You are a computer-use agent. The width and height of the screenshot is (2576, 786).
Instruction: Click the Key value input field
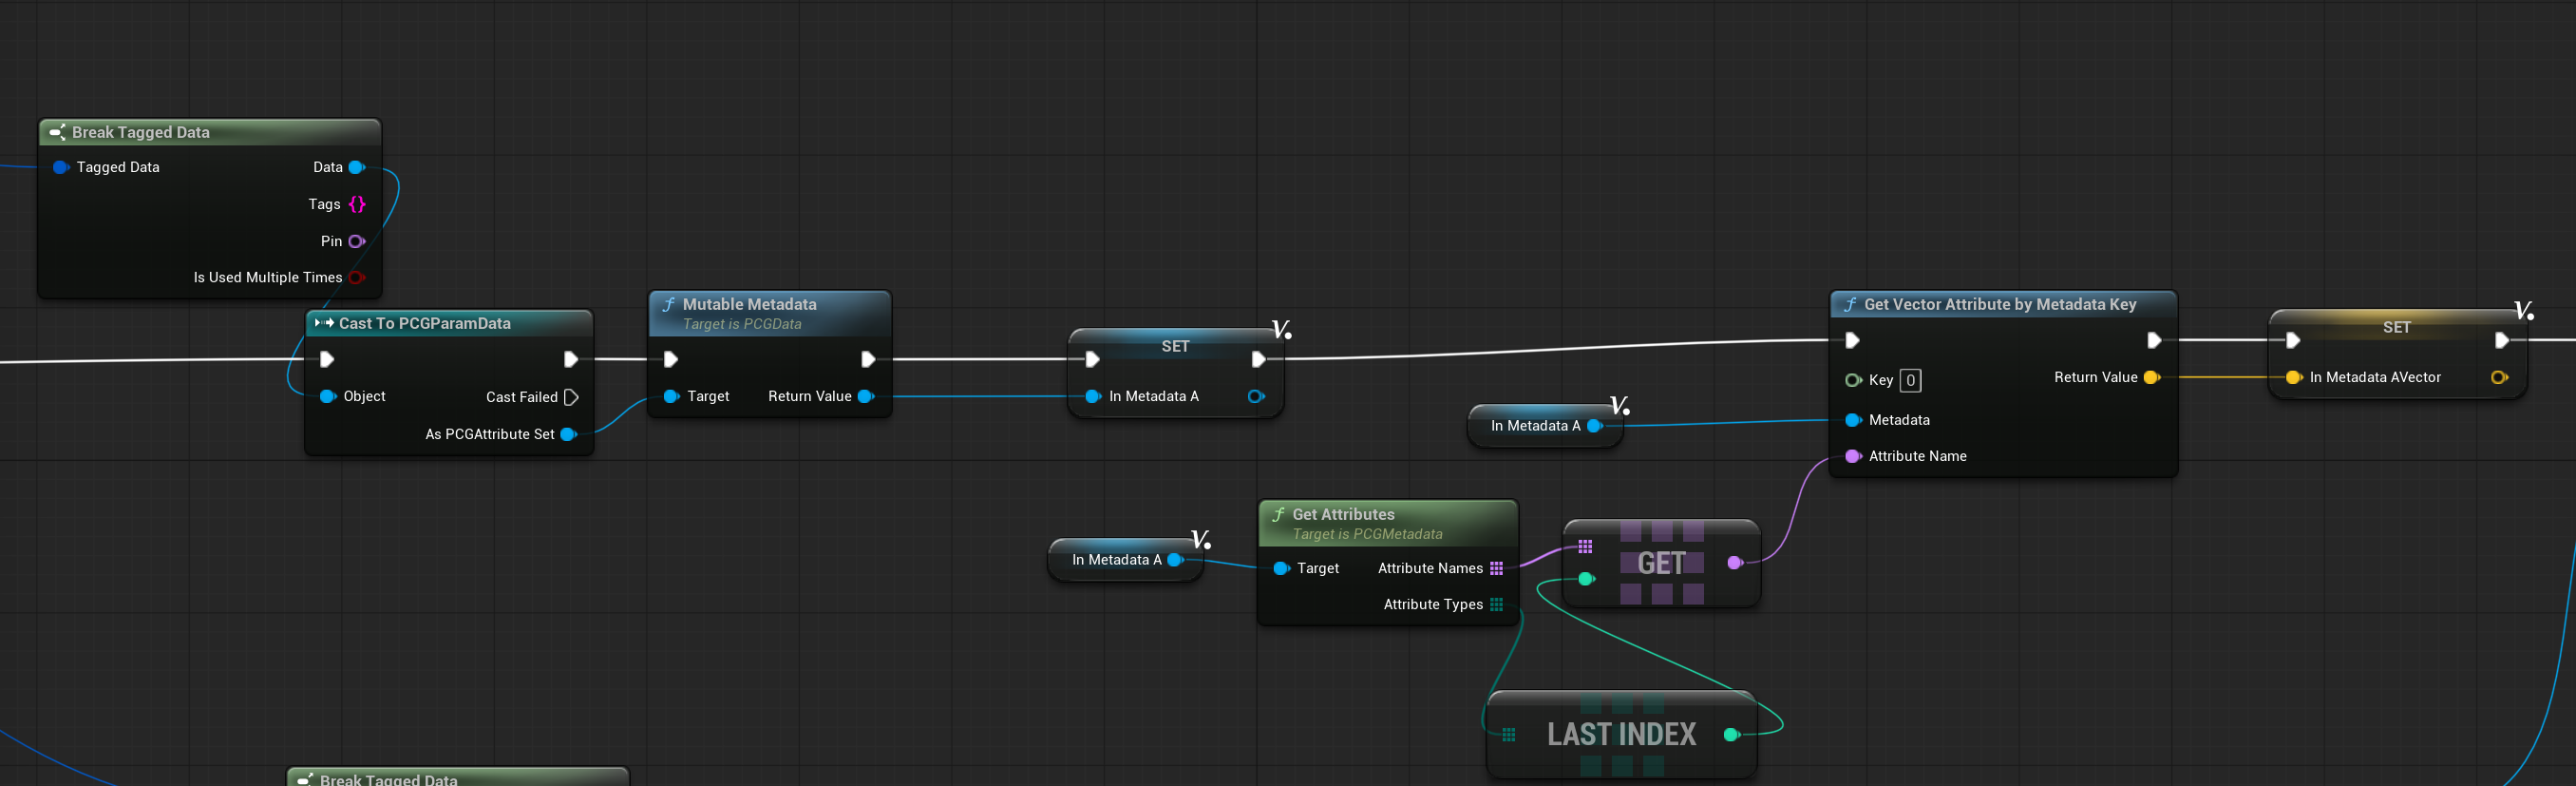point(1910,380)
